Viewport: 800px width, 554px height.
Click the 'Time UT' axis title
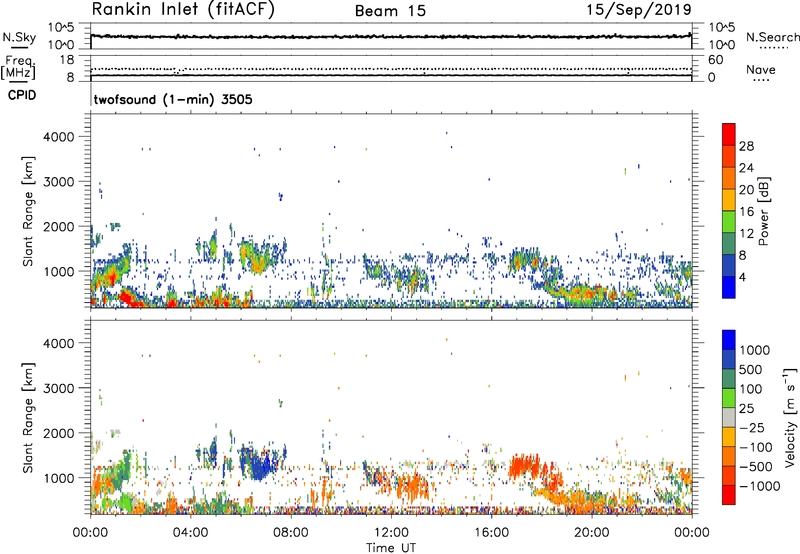point(391,547)
